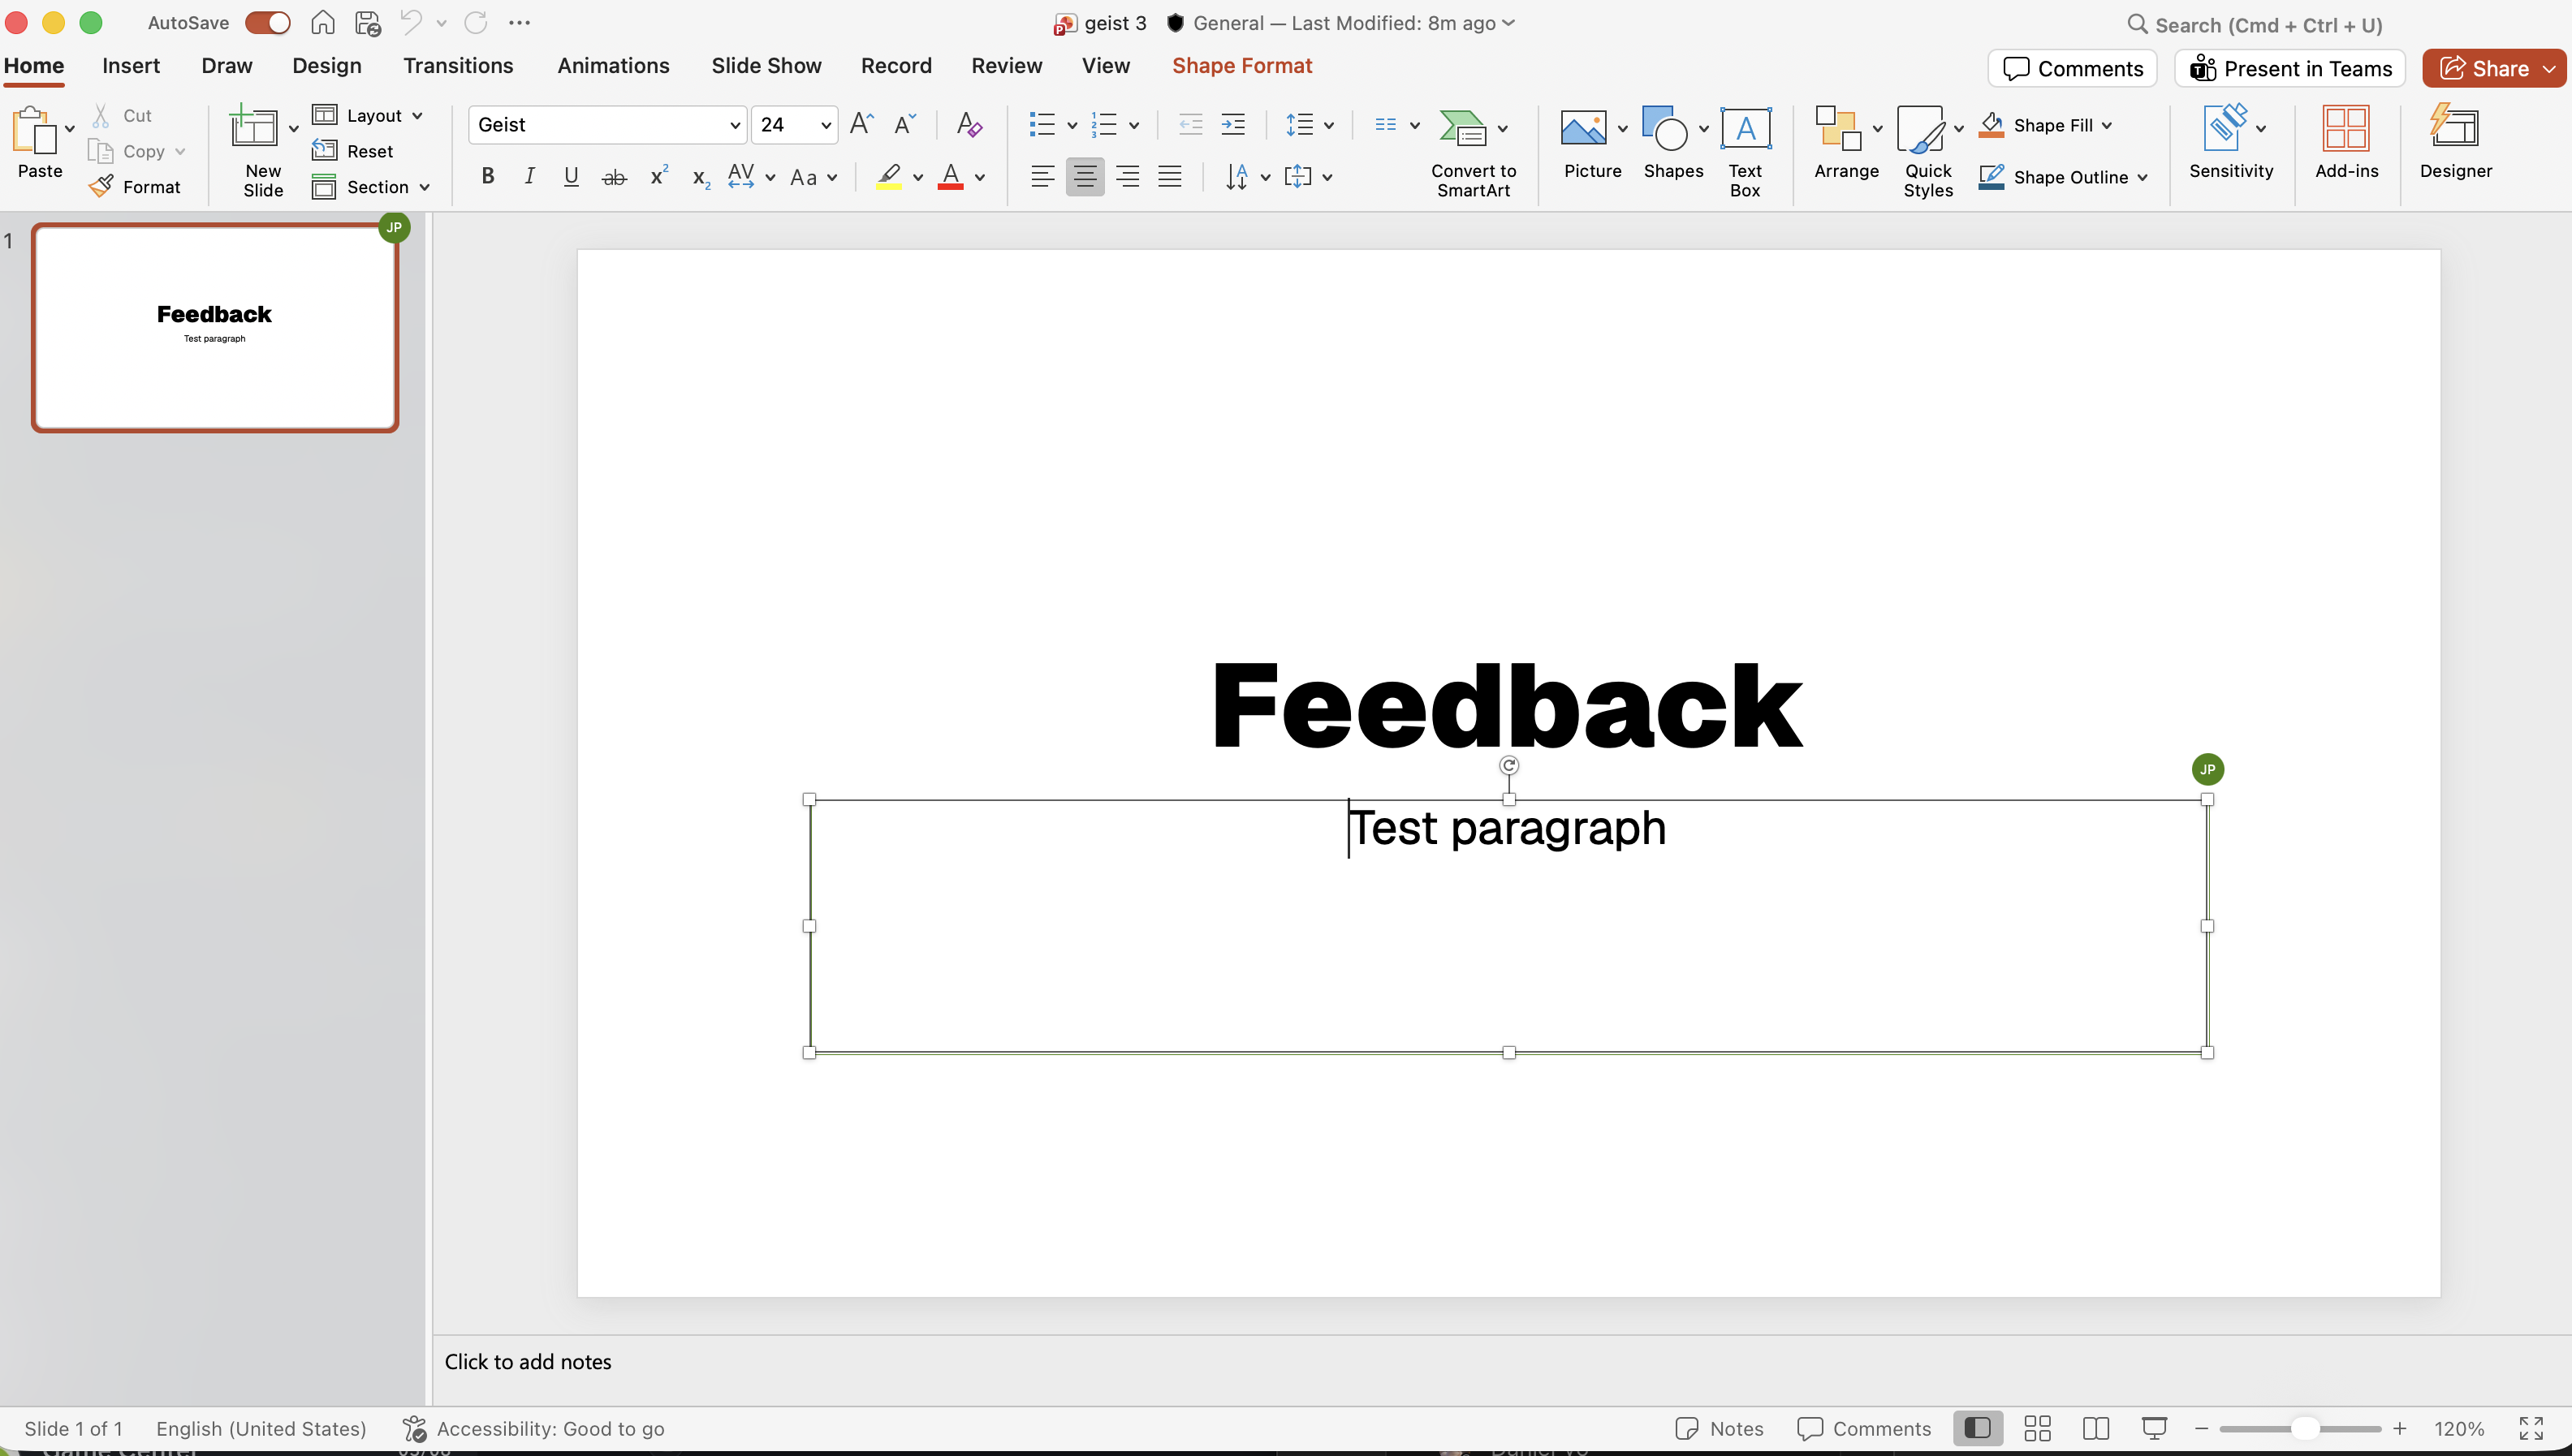Screen dimensions: 2572x1456
Task: Go to the Shape Format tab
Action: [1242, 66]
